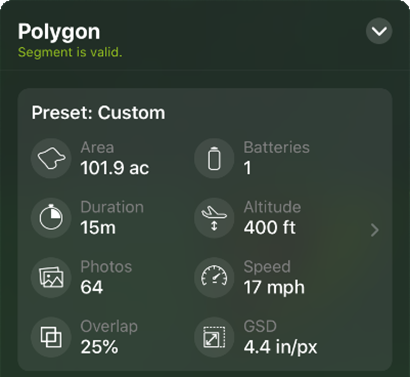Click the Speed gauge icon
410x377 pixels.
[x=214, y=277]
